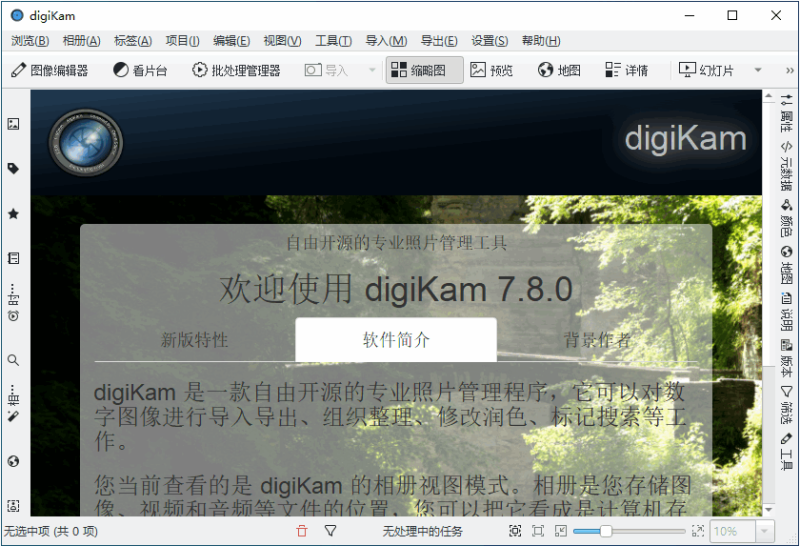Open the 工具(T) menu
800x546 pixels.
tap(334, 41)
